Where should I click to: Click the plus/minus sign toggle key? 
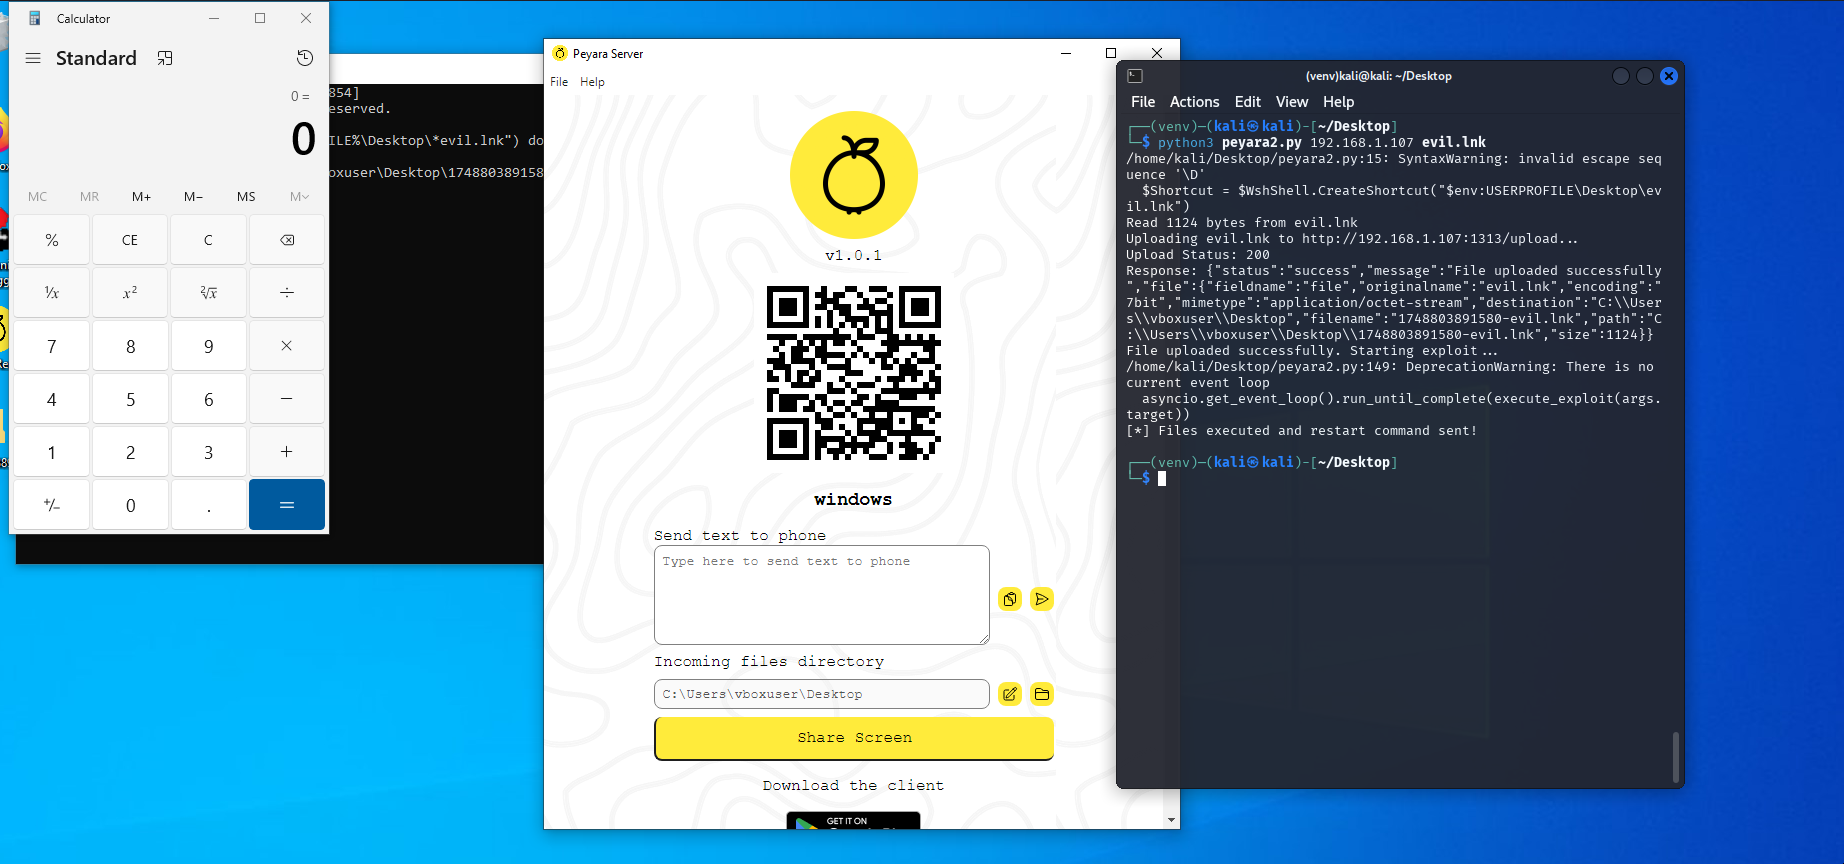[x=52, y=505]
